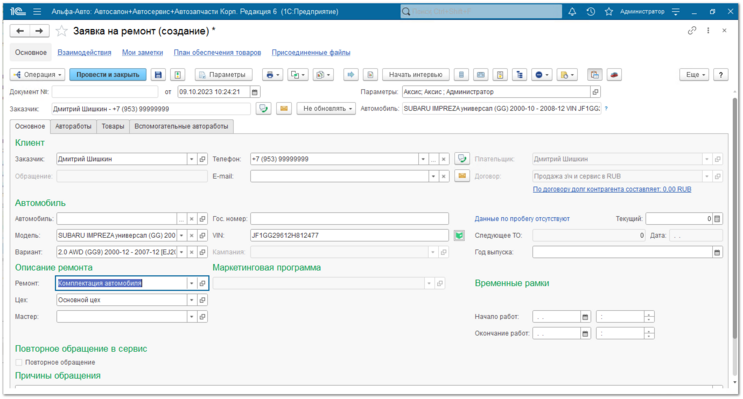Open the history clock icon in title bar
The width and height of the screenshot is (743, 399).
tap(590, 12)
